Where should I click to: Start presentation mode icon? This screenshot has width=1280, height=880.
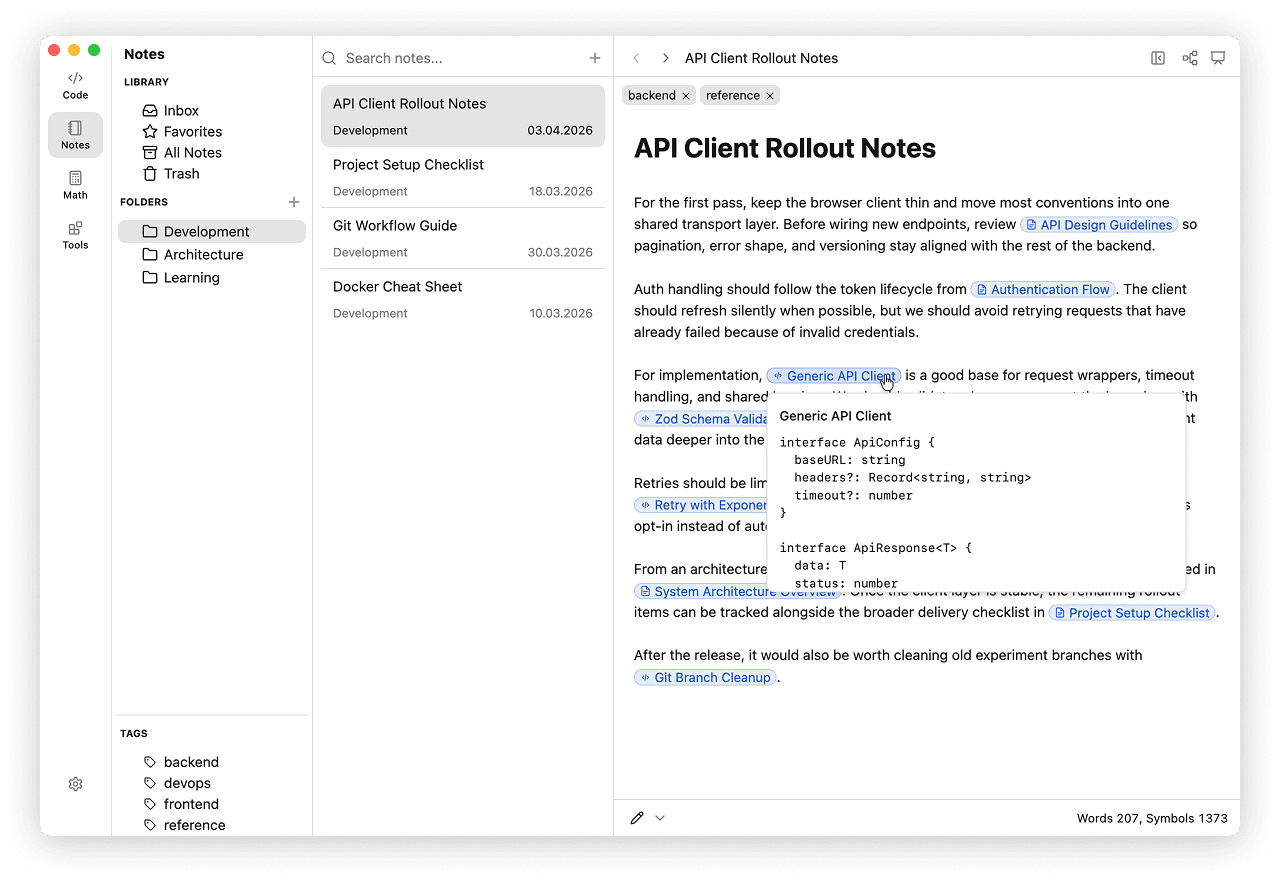1218,58
